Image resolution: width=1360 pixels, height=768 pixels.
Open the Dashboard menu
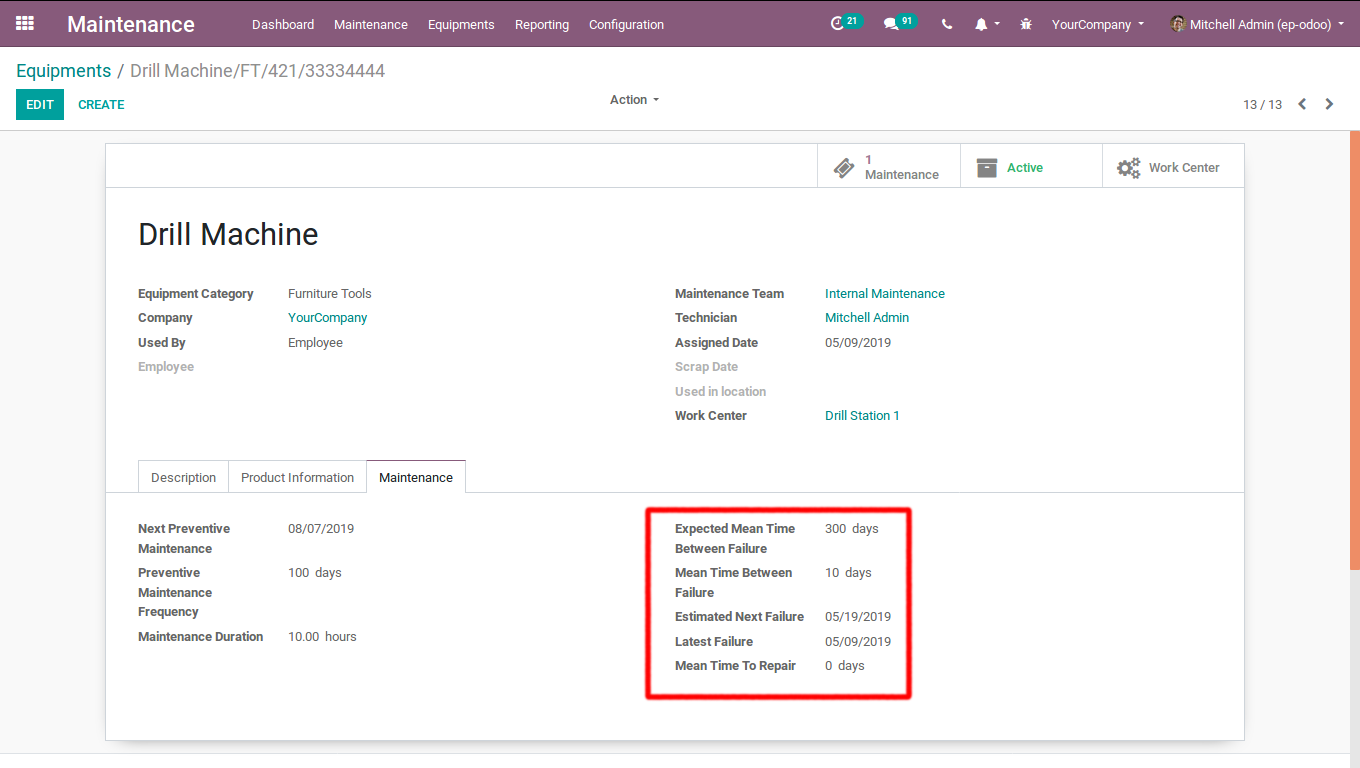click(283, 24)
